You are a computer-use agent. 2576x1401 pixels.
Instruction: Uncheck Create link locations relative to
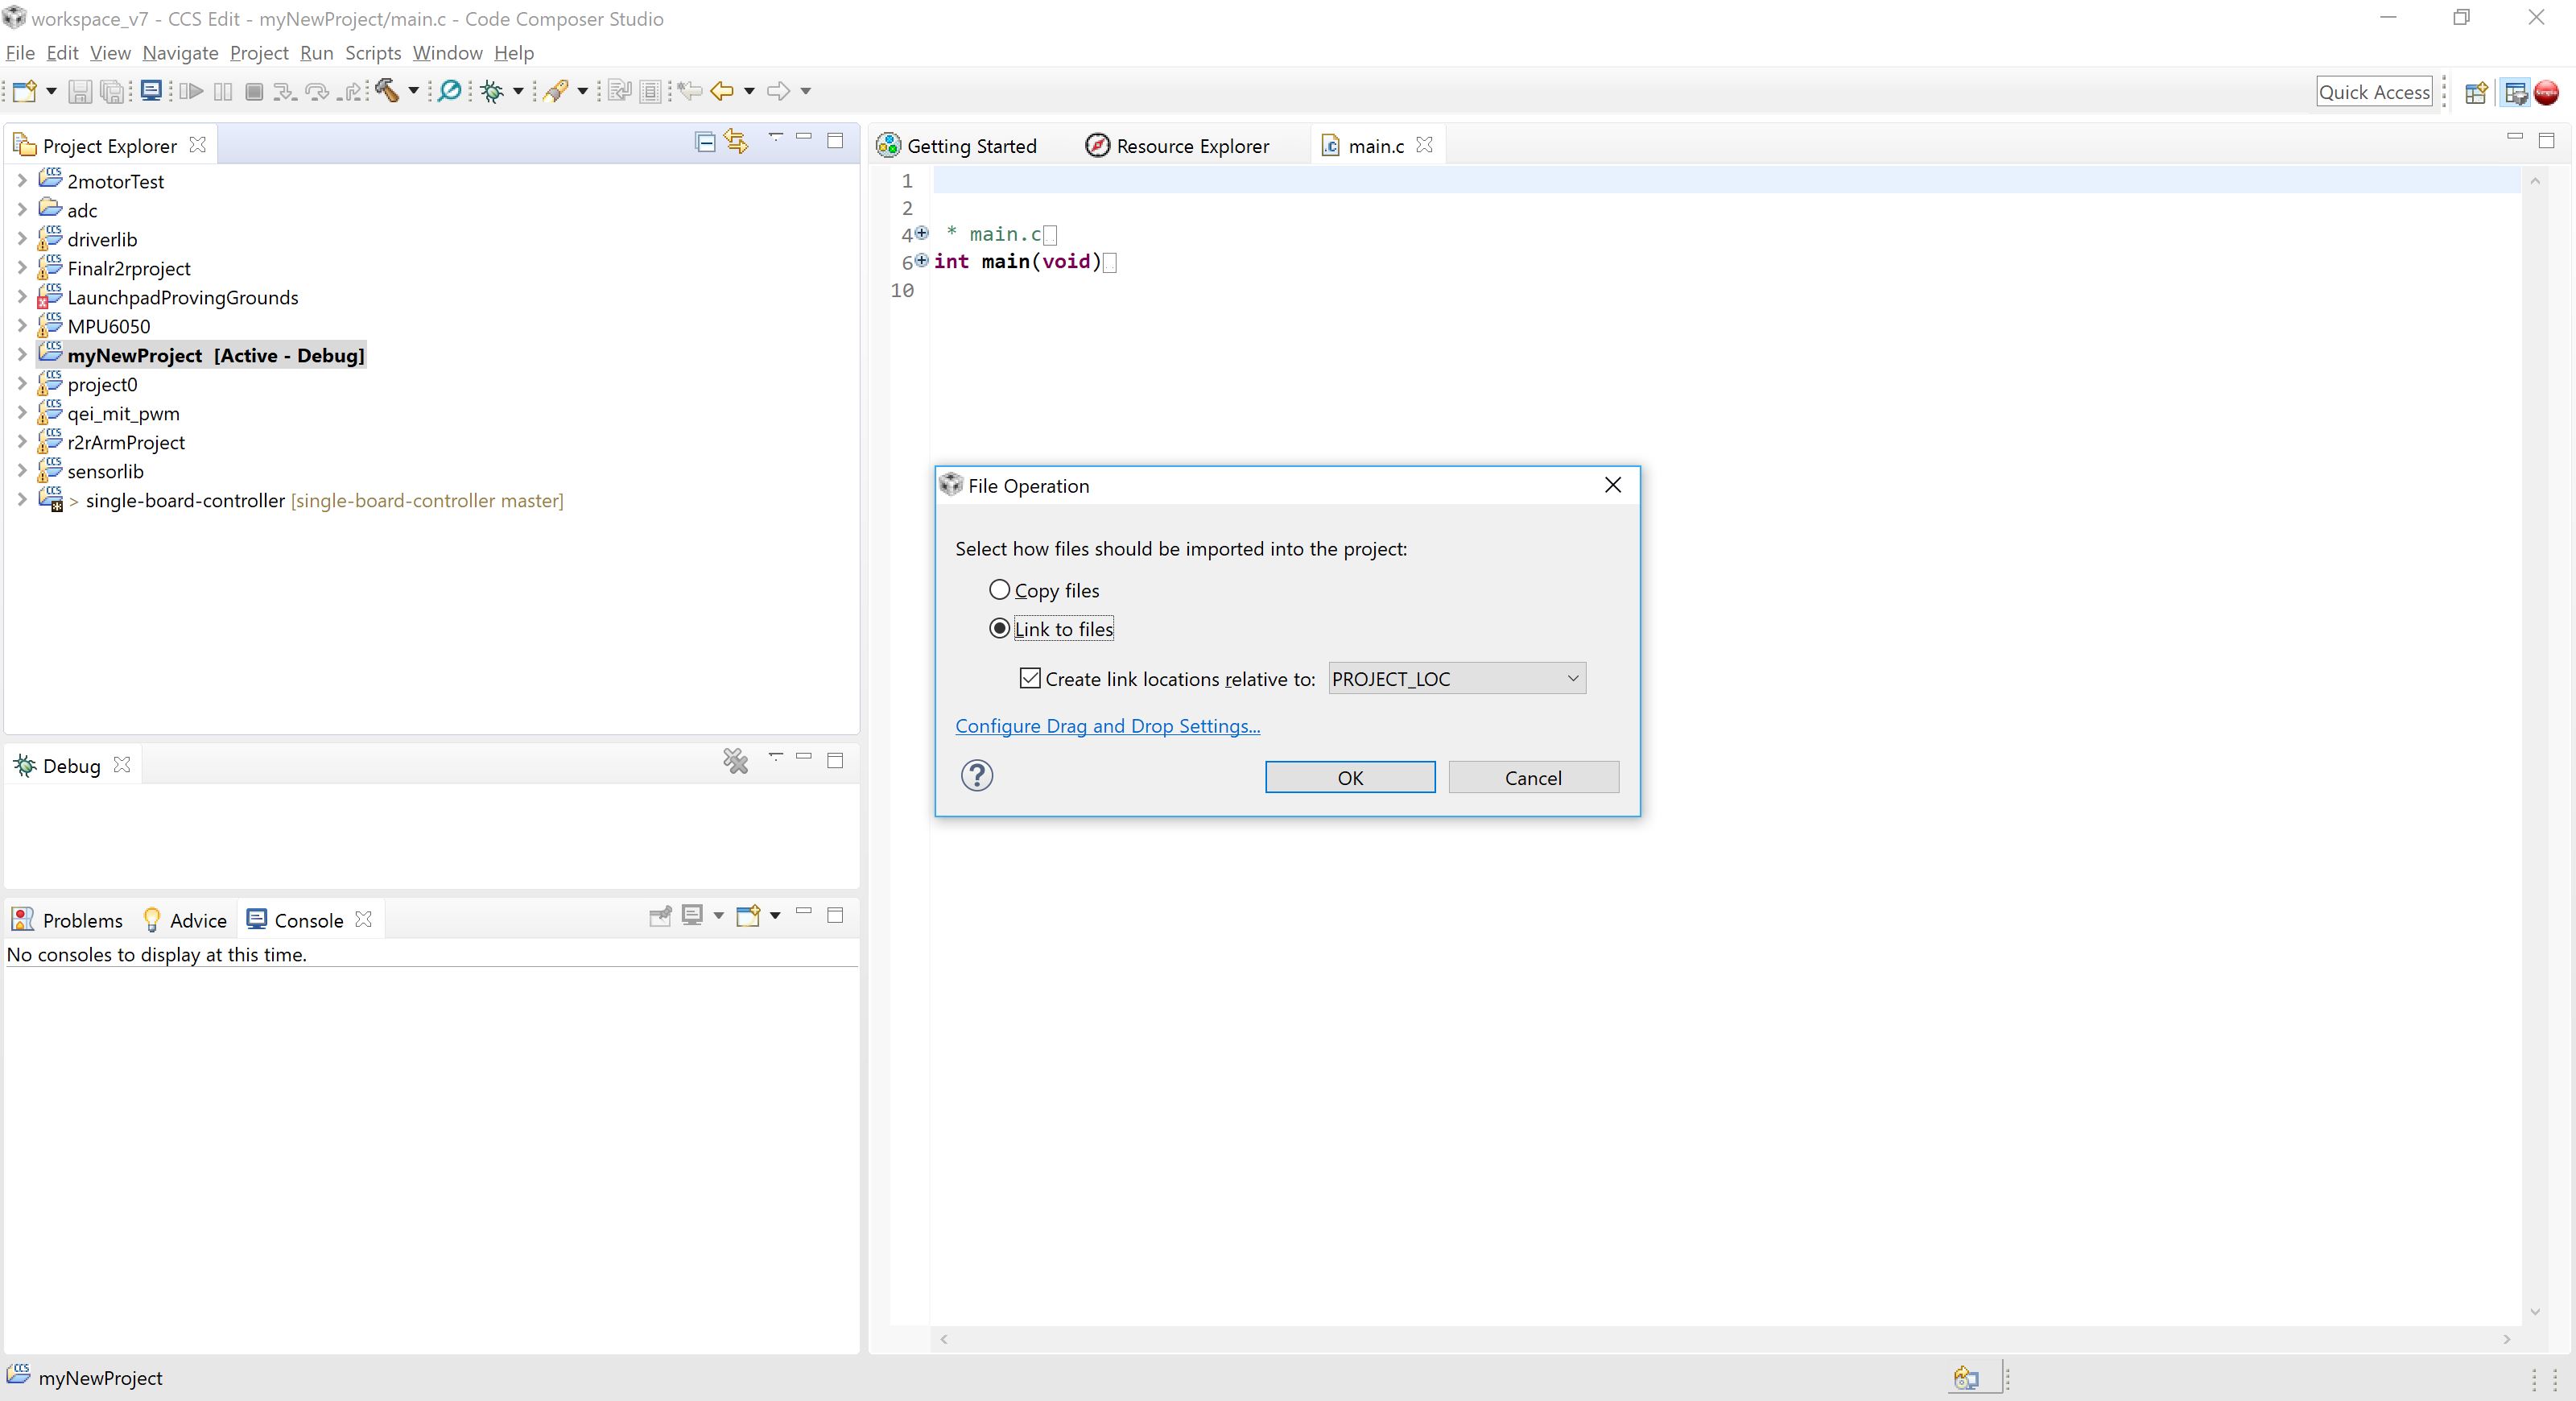click(x=1030, y=679)
